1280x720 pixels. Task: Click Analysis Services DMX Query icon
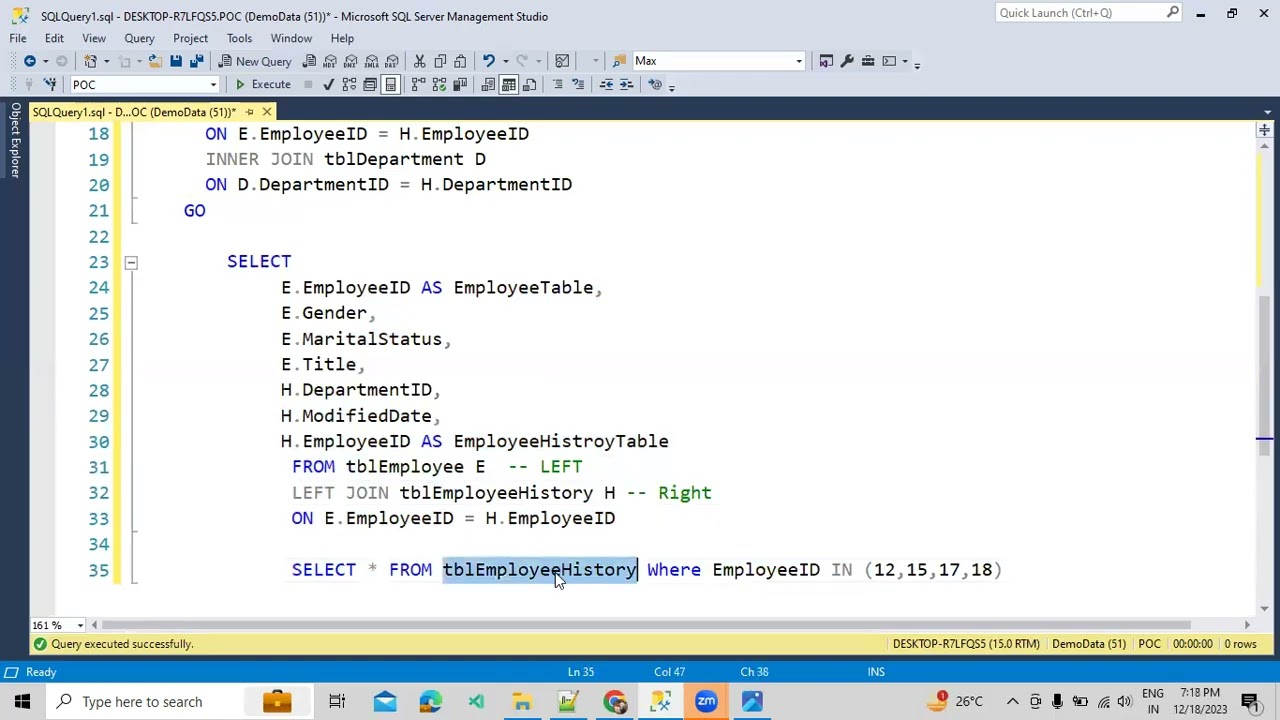coord(350,61)
